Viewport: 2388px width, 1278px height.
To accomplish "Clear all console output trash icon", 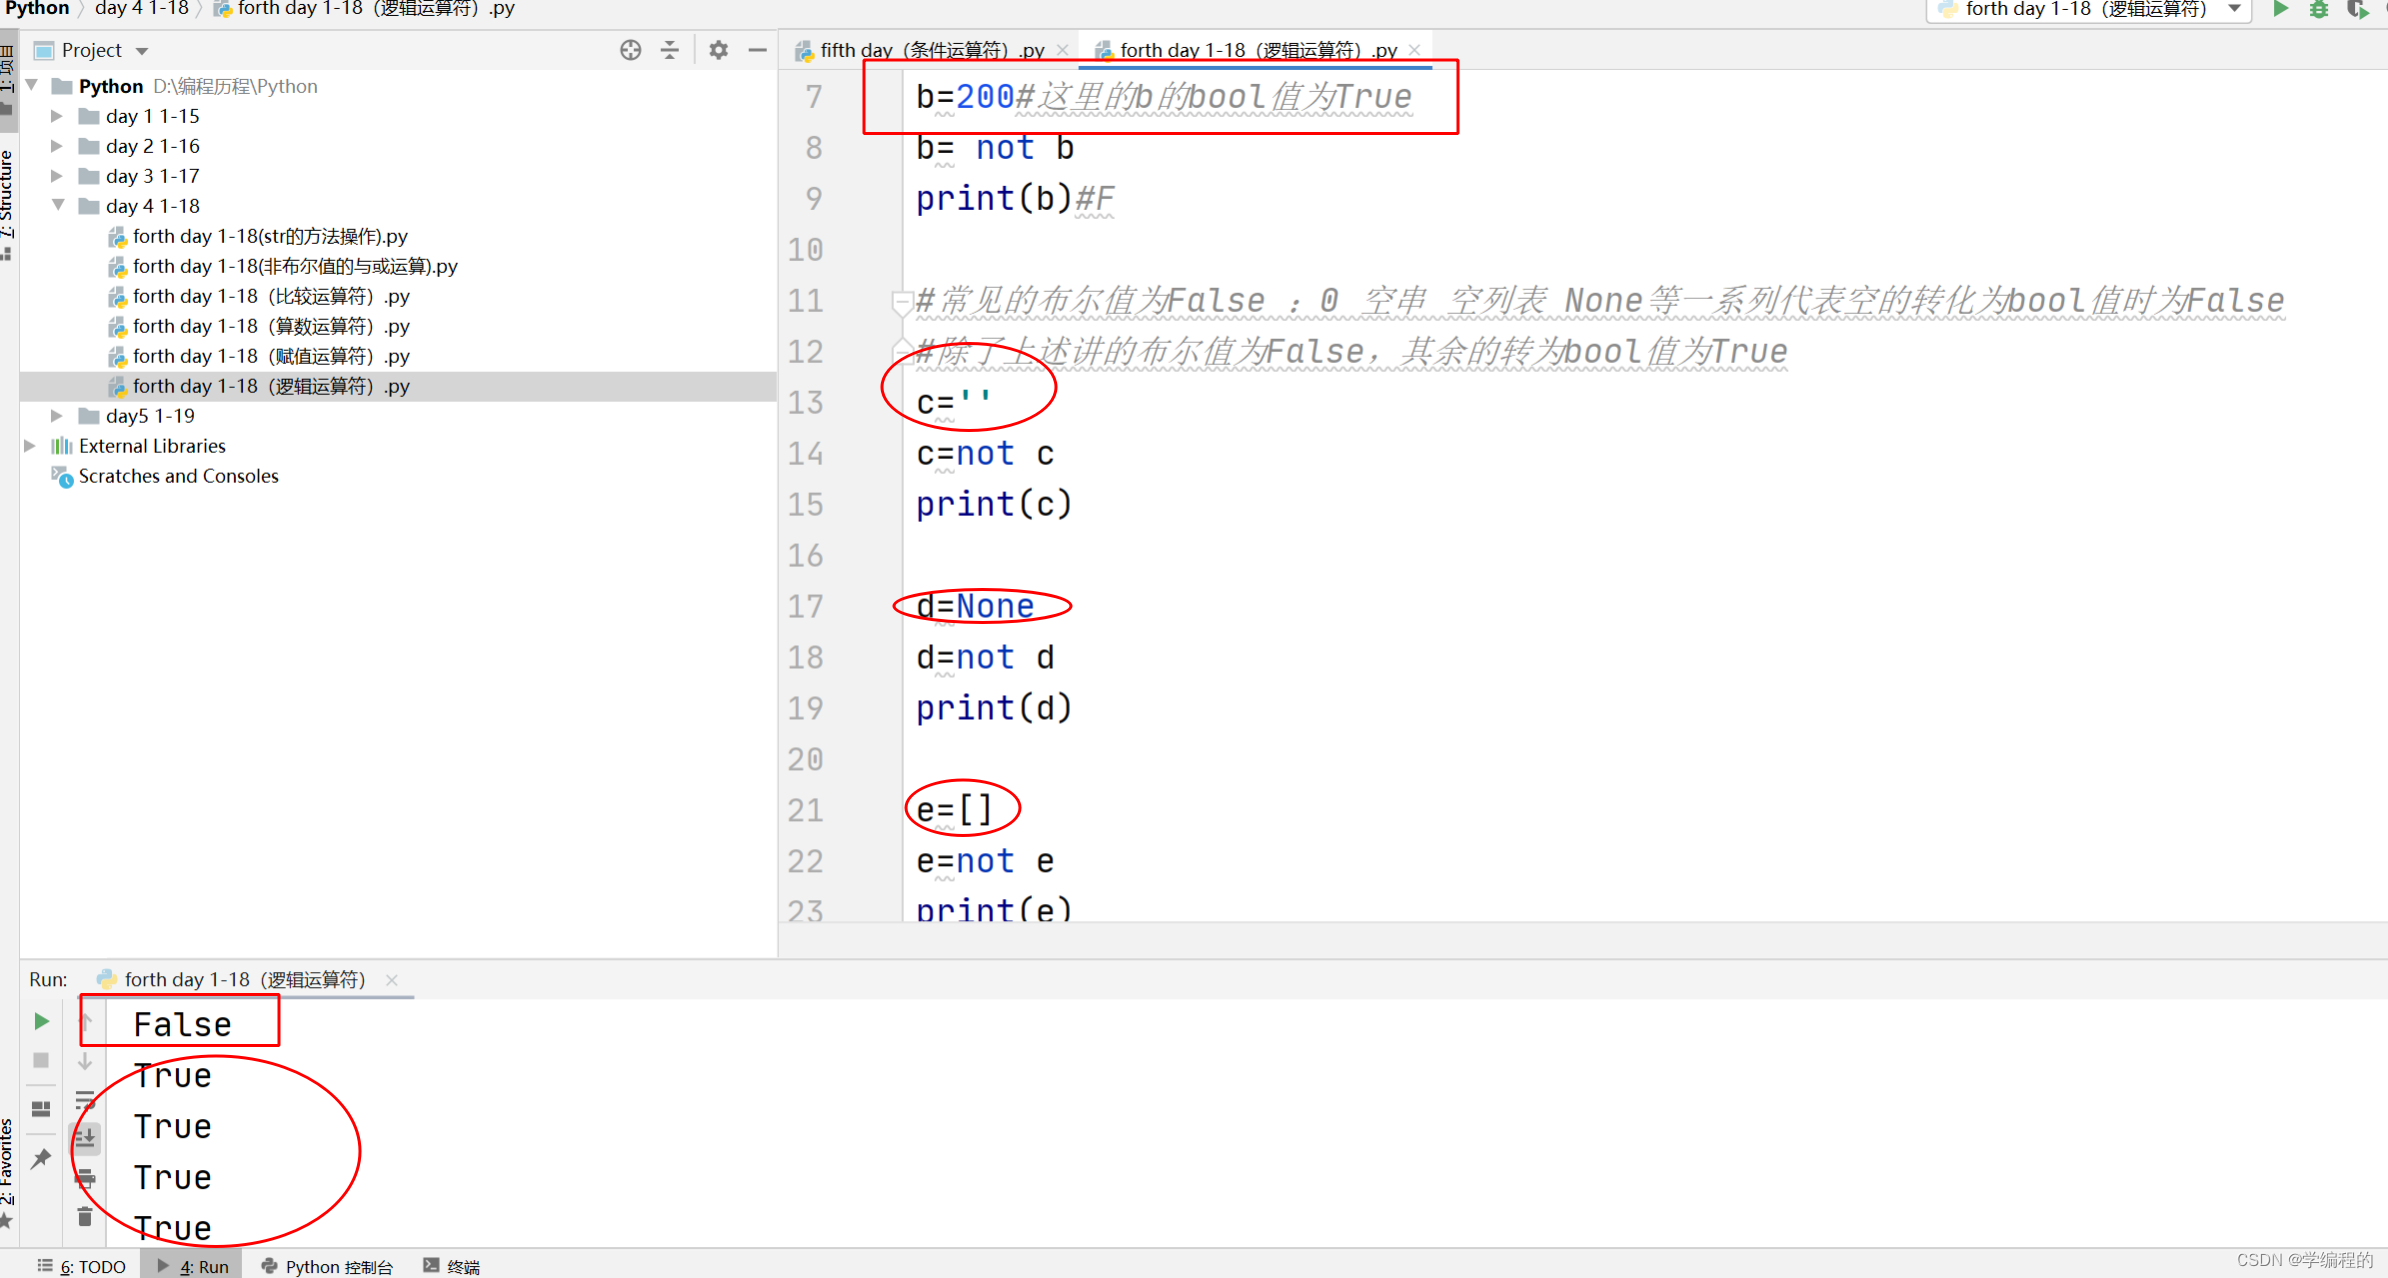I will click(85, 1217).
